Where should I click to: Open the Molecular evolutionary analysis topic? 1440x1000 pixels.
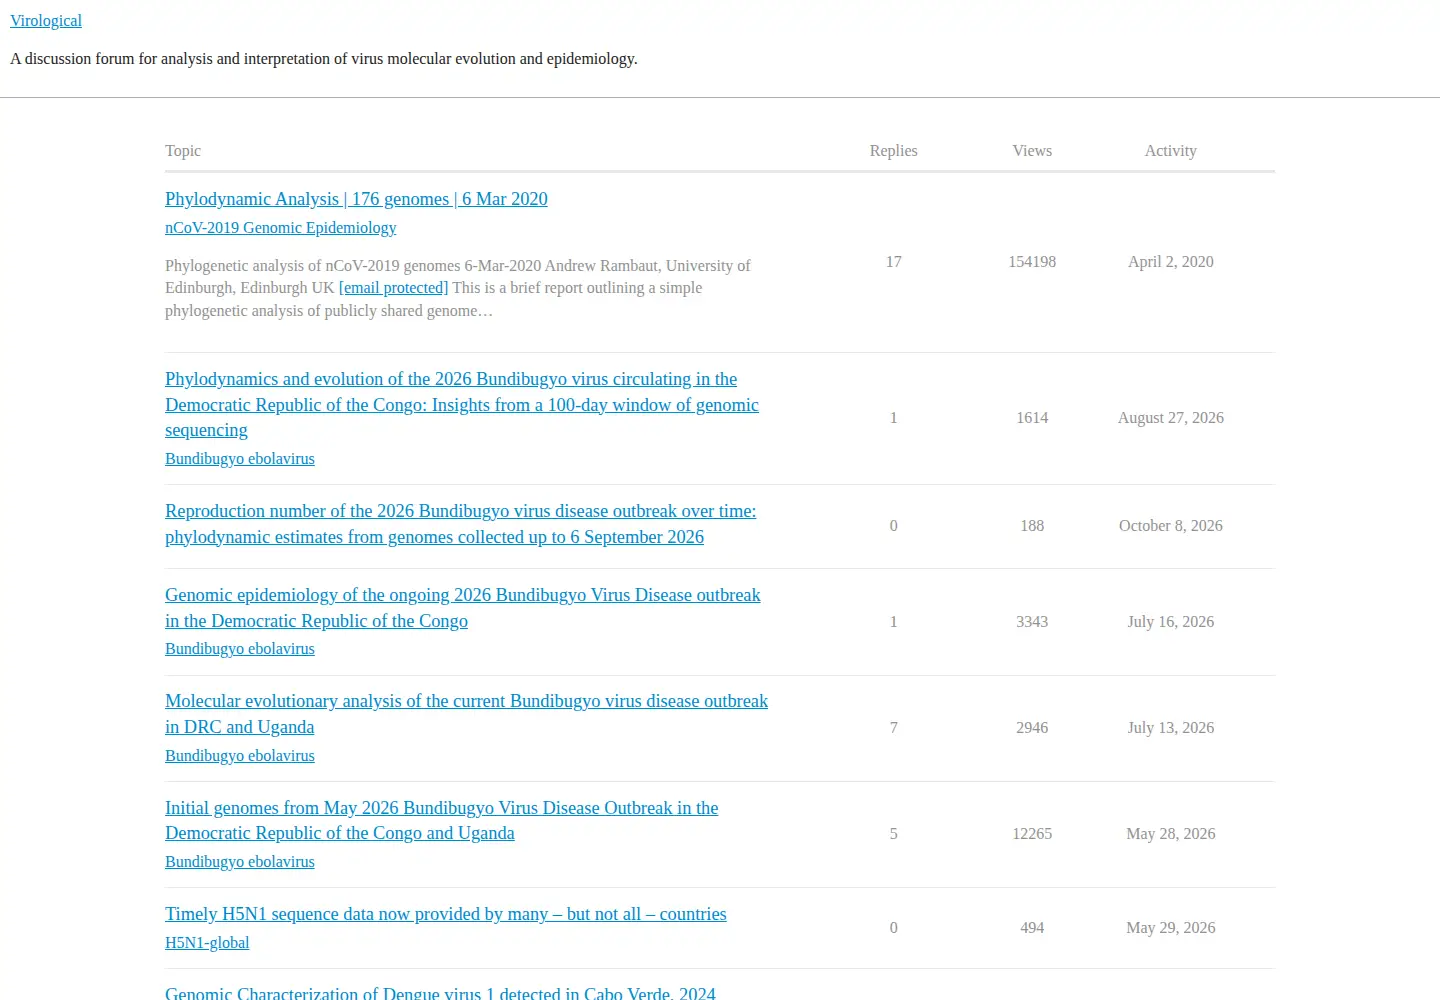466,714
